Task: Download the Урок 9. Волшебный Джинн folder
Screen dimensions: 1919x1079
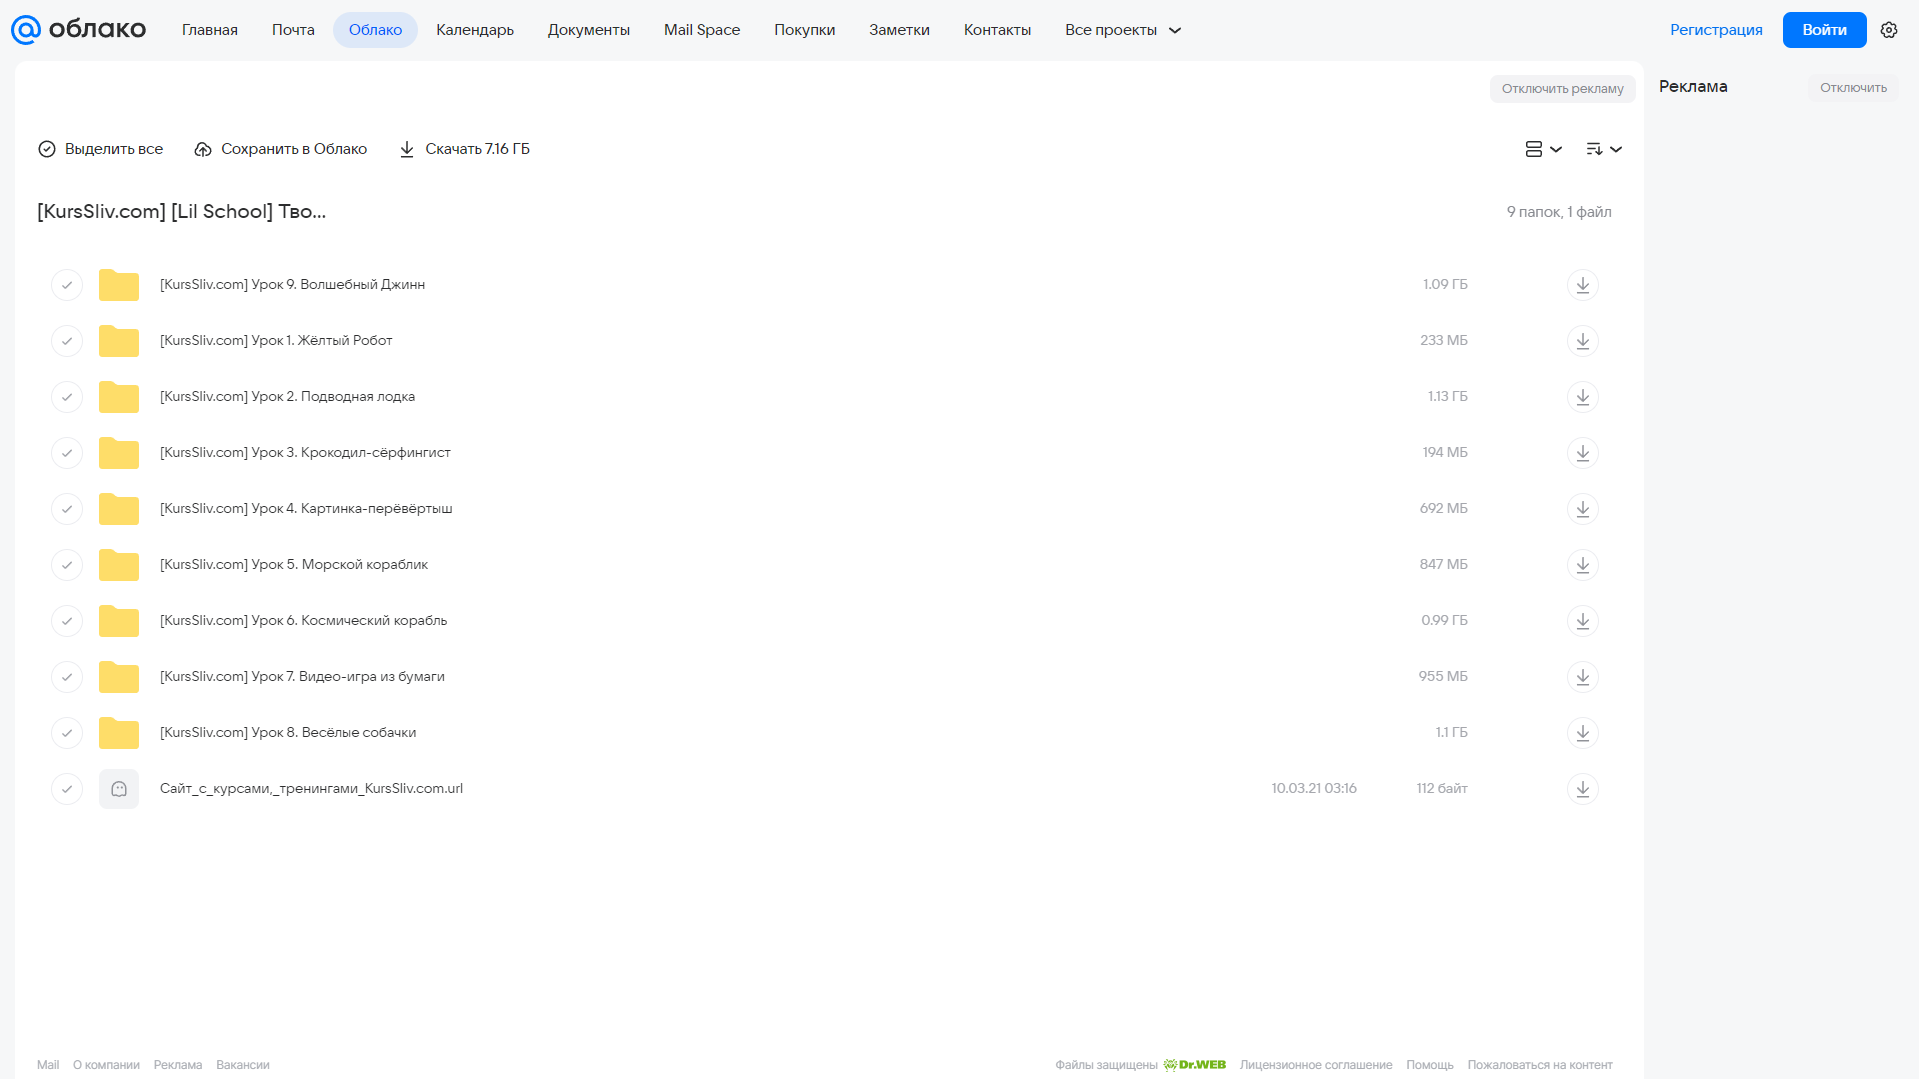Action: (1582, 285)
